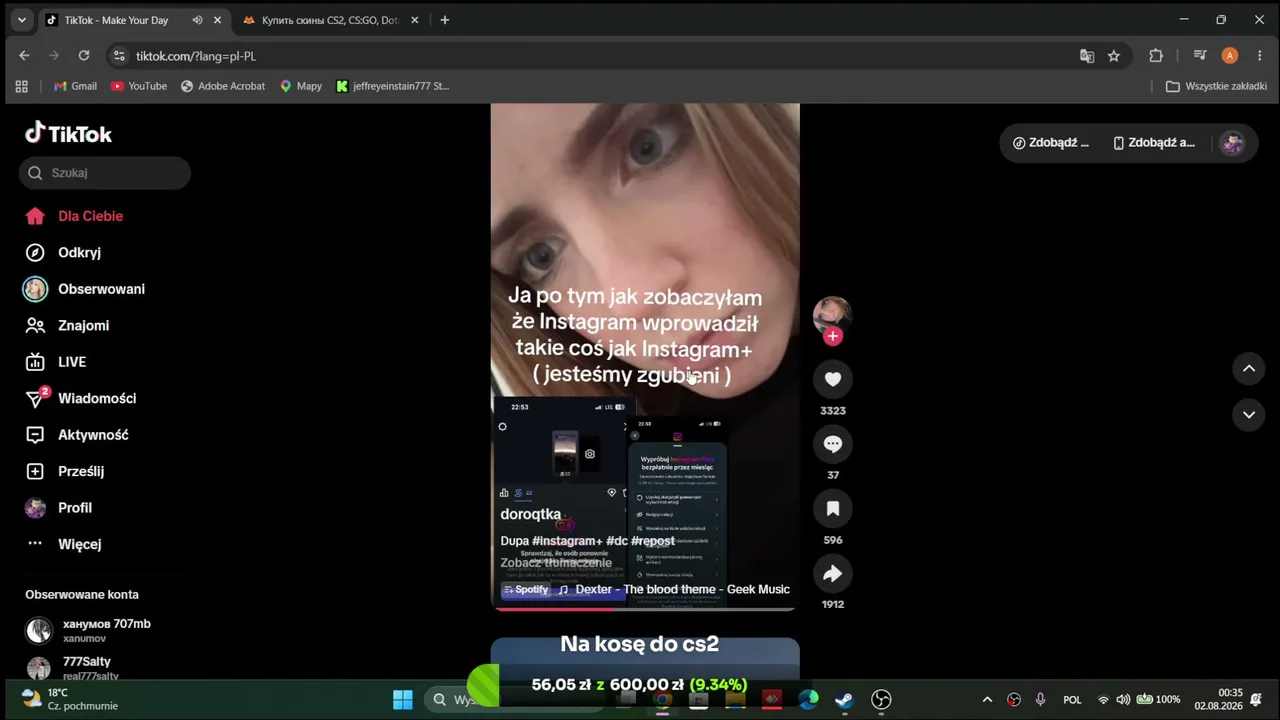Follow the creator with the red plus
Screen dimensions: 1280x720
832,336
